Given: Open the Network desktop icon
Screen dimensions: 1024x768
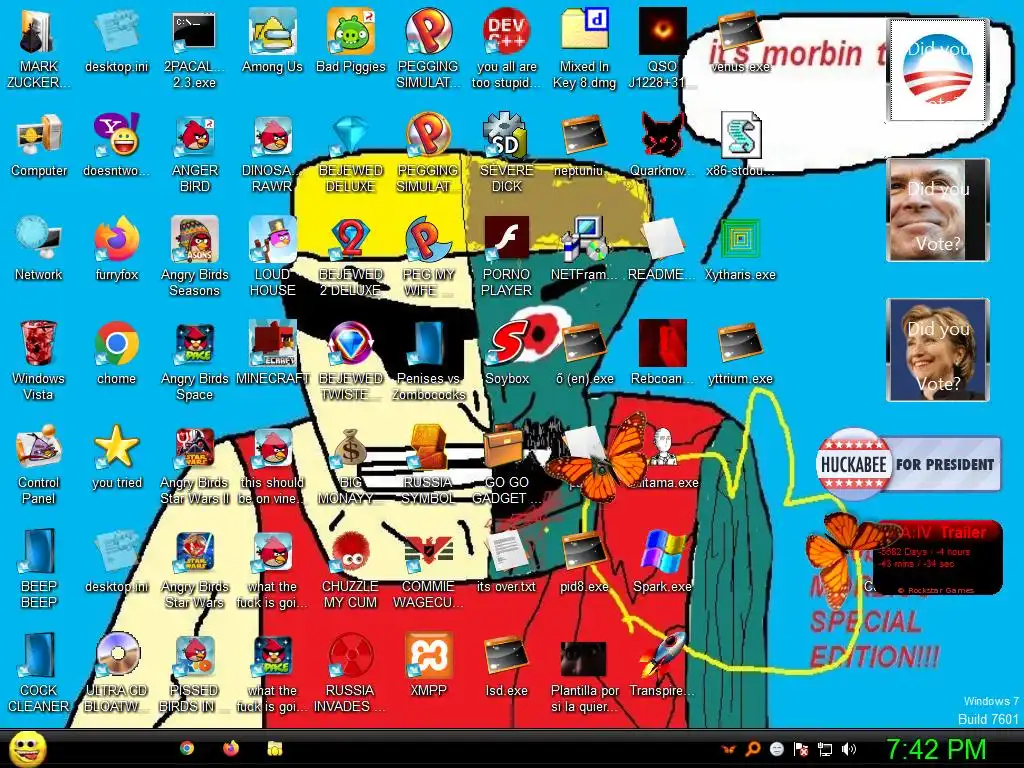Looking at the screenshot, I should [x=39, y=249].
